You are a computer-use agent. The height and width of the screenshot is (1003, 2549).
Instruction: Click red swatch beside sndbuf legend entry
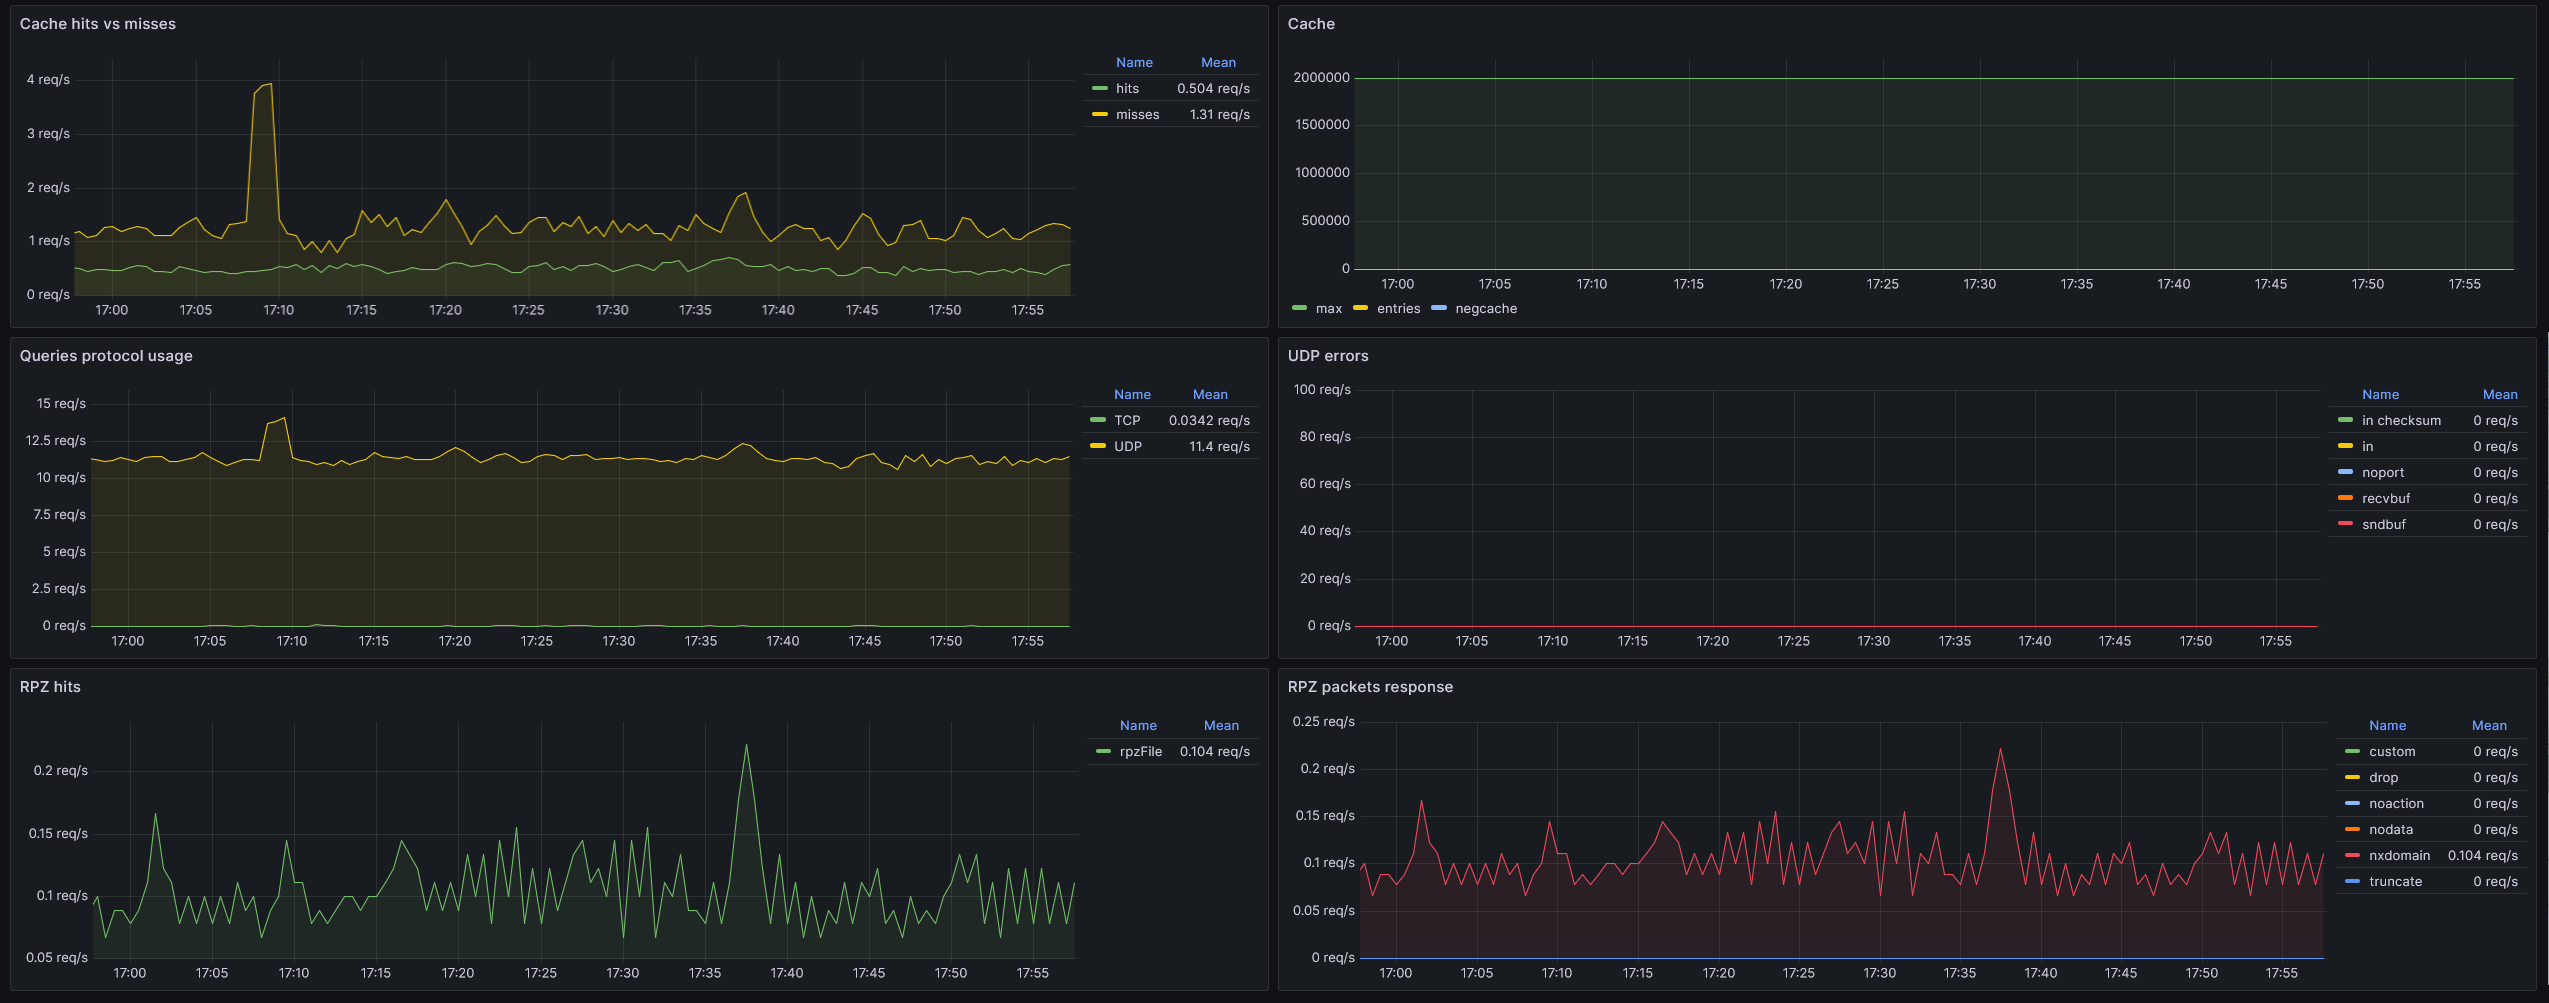(x=2345, y=525)
